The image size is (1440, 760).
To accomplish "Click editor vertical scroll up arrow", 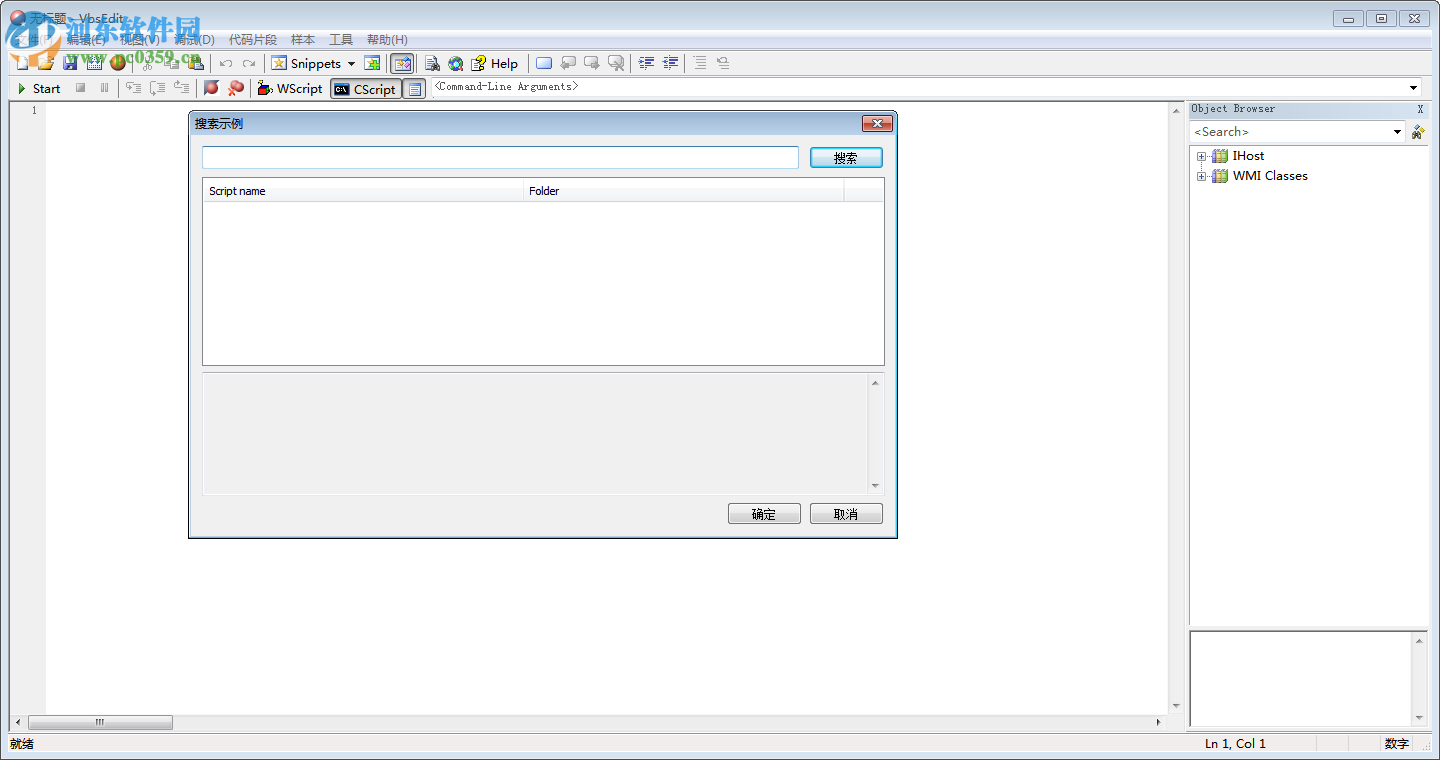I will point(1176,109).
